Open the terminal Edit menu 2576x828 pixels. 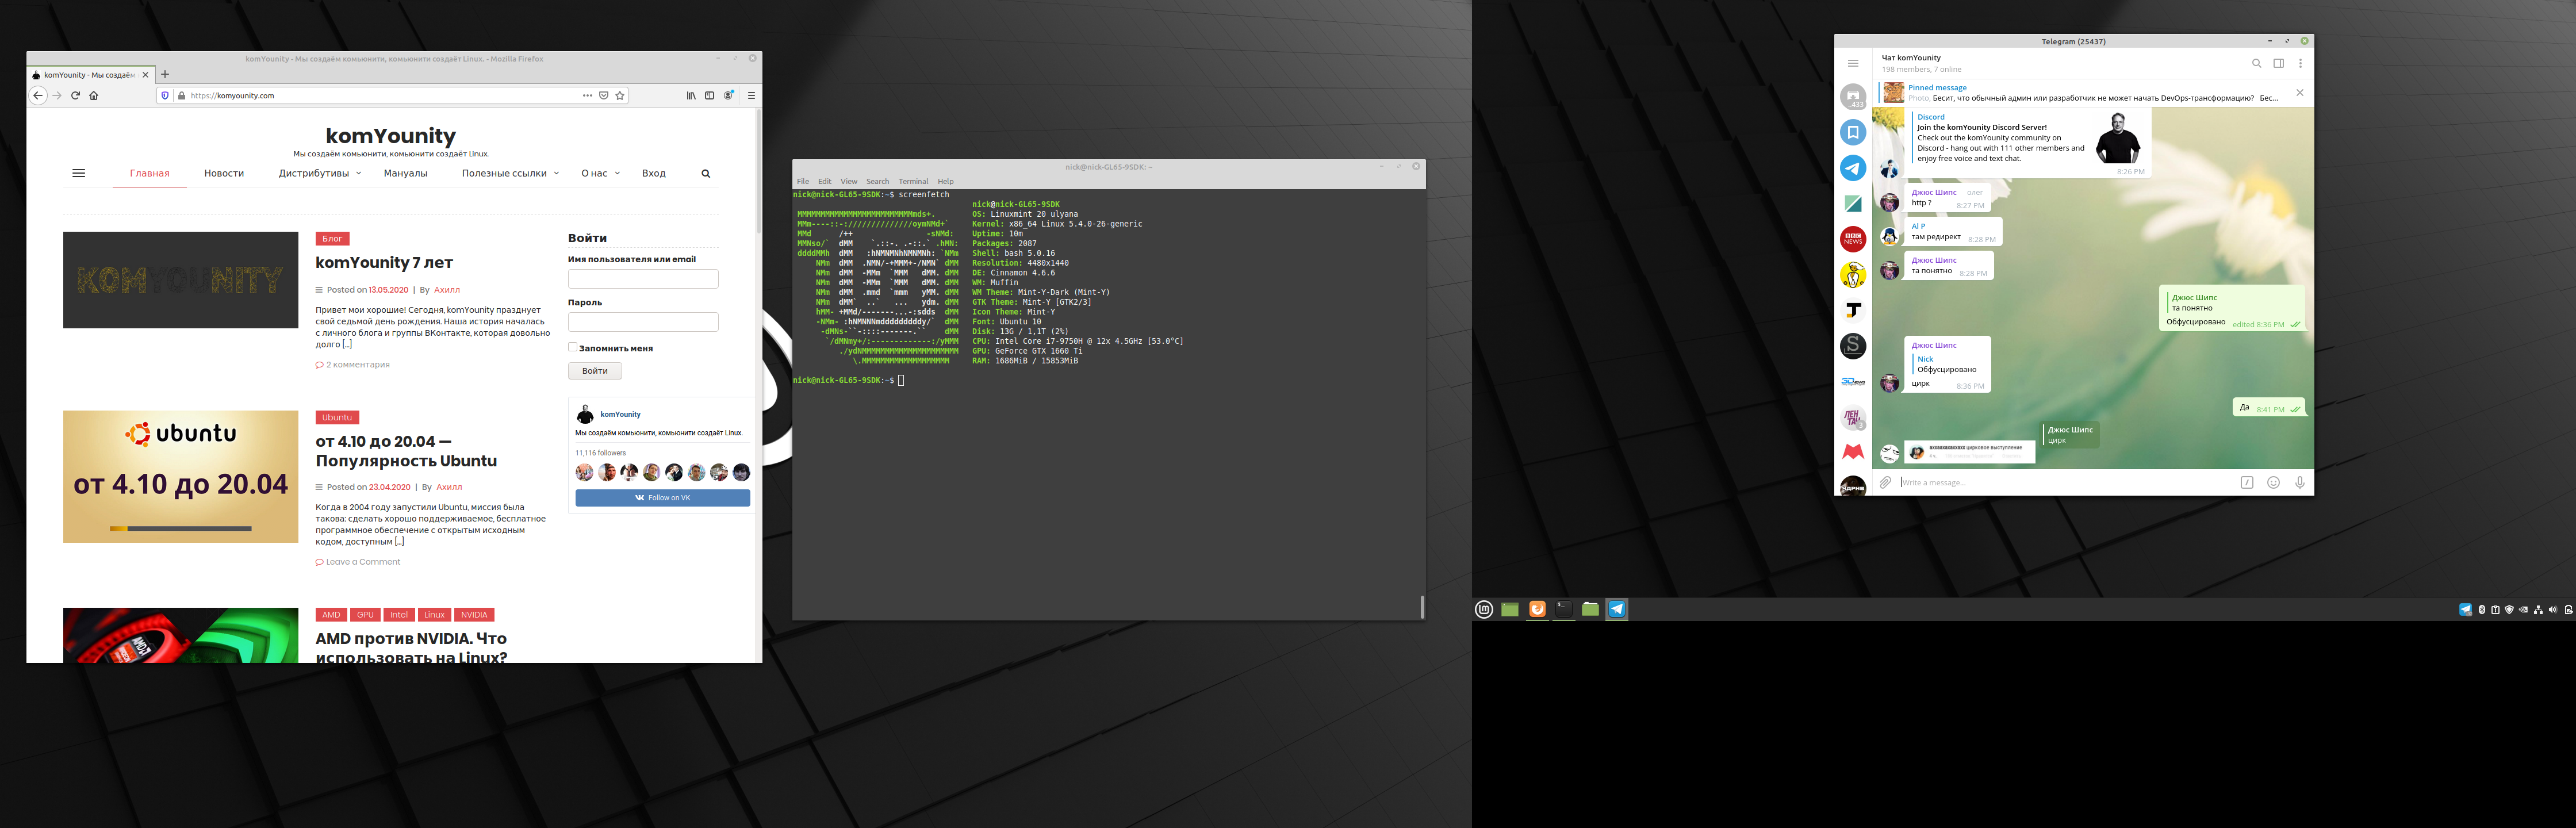tap(825, 182)
